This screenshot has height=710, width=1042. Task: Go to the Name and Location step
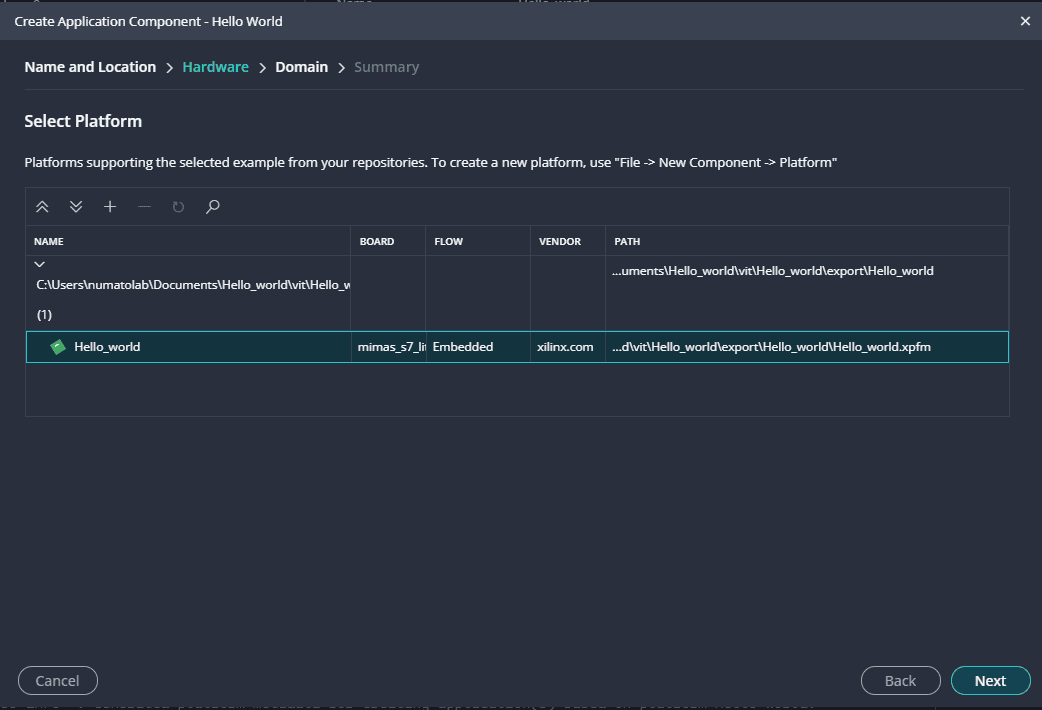pos(90,67)
